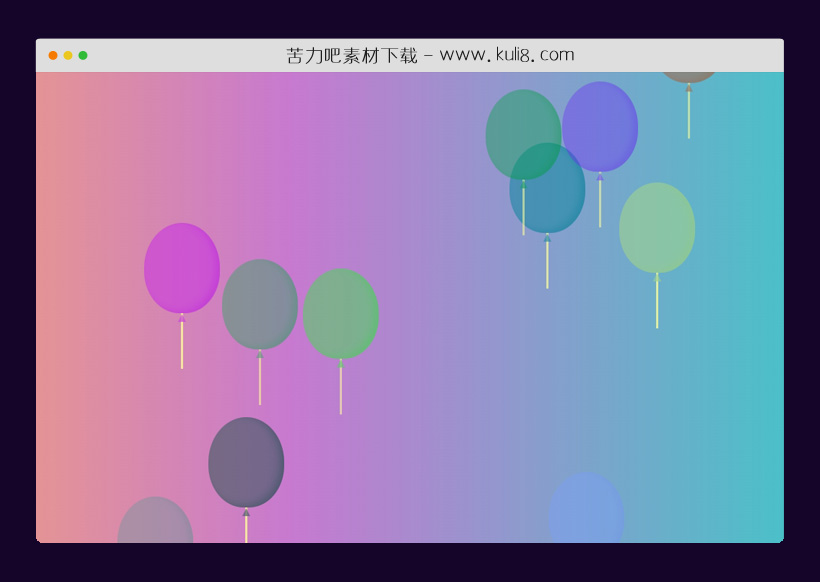This screenshot has height=582, width=820.
Task: Pop the brown-gray balloon cut off under title bar
Action: tap(689, 76)
